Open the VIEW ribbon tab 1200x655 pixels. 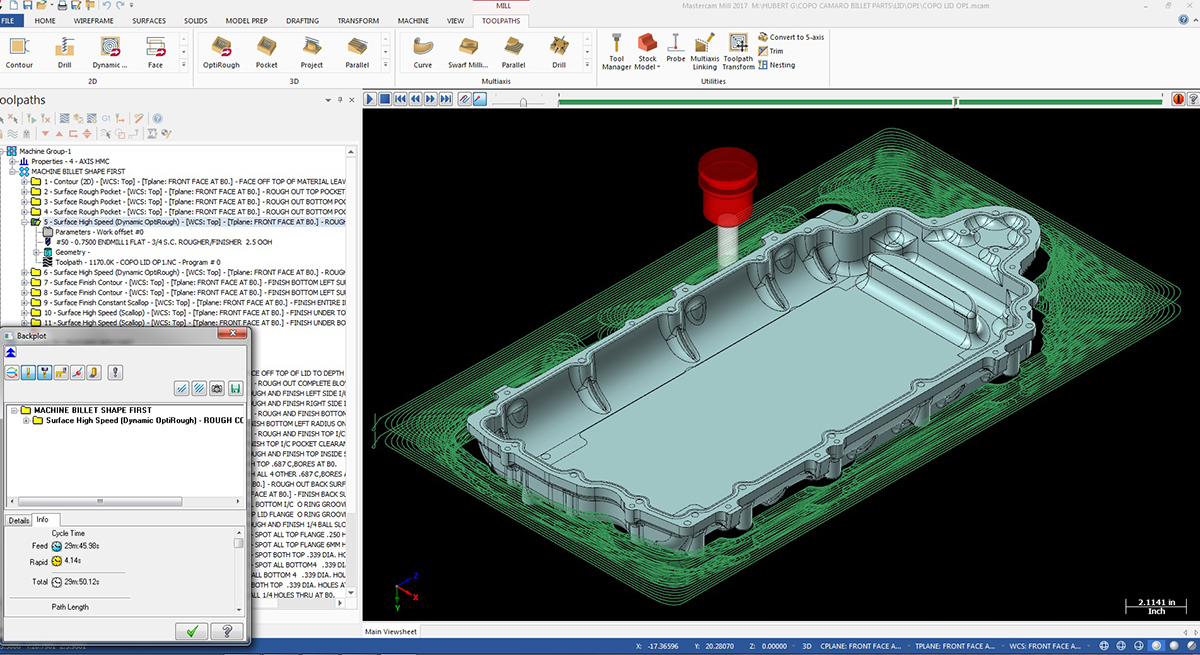455,20
